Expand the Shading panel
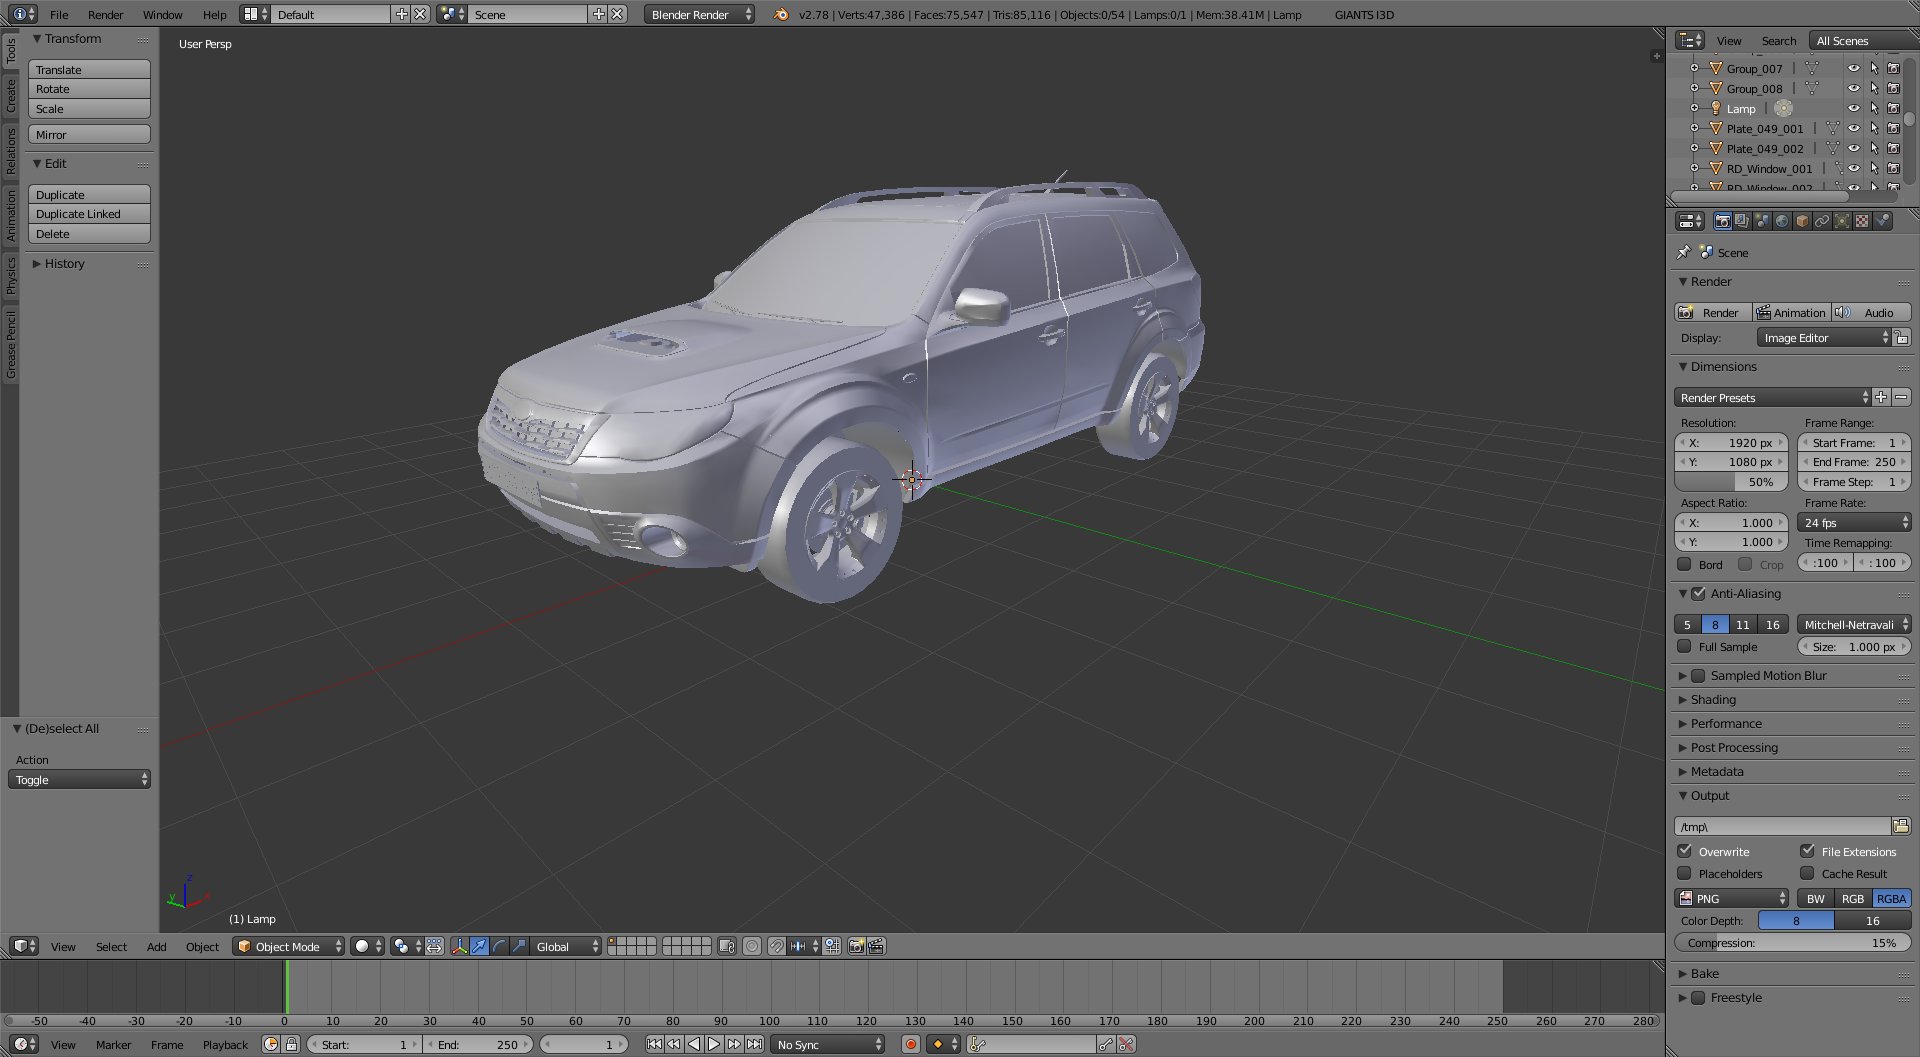Viewport: 1920px width, 1057px height. tap(1713, 700)
